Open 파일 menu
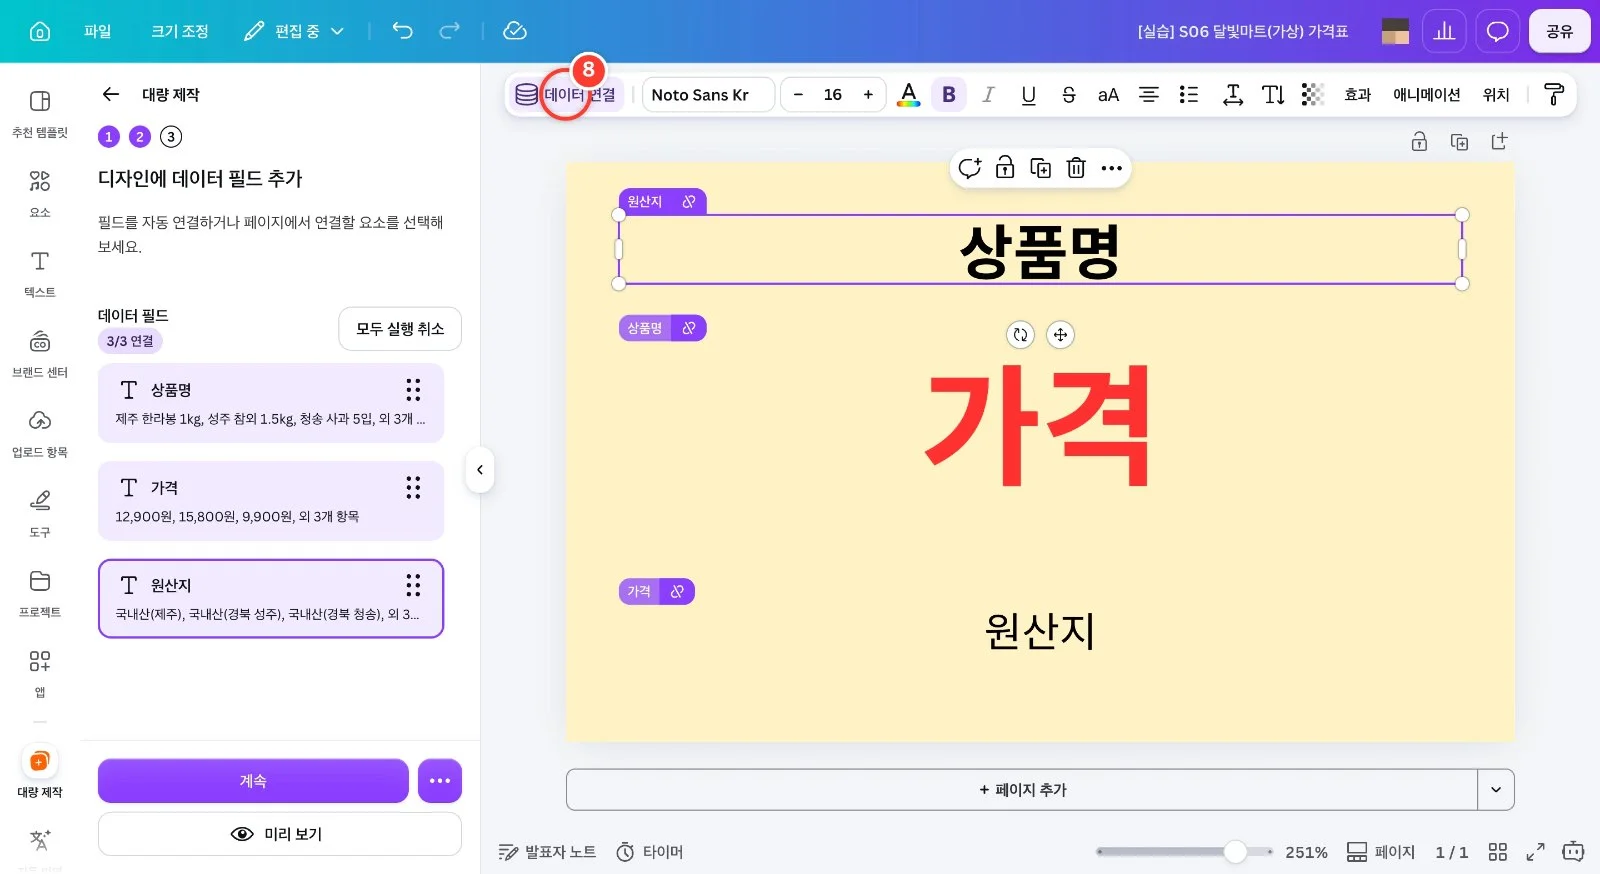The height and width of the screenshot is (874, 1600). [x=98, y=31]
